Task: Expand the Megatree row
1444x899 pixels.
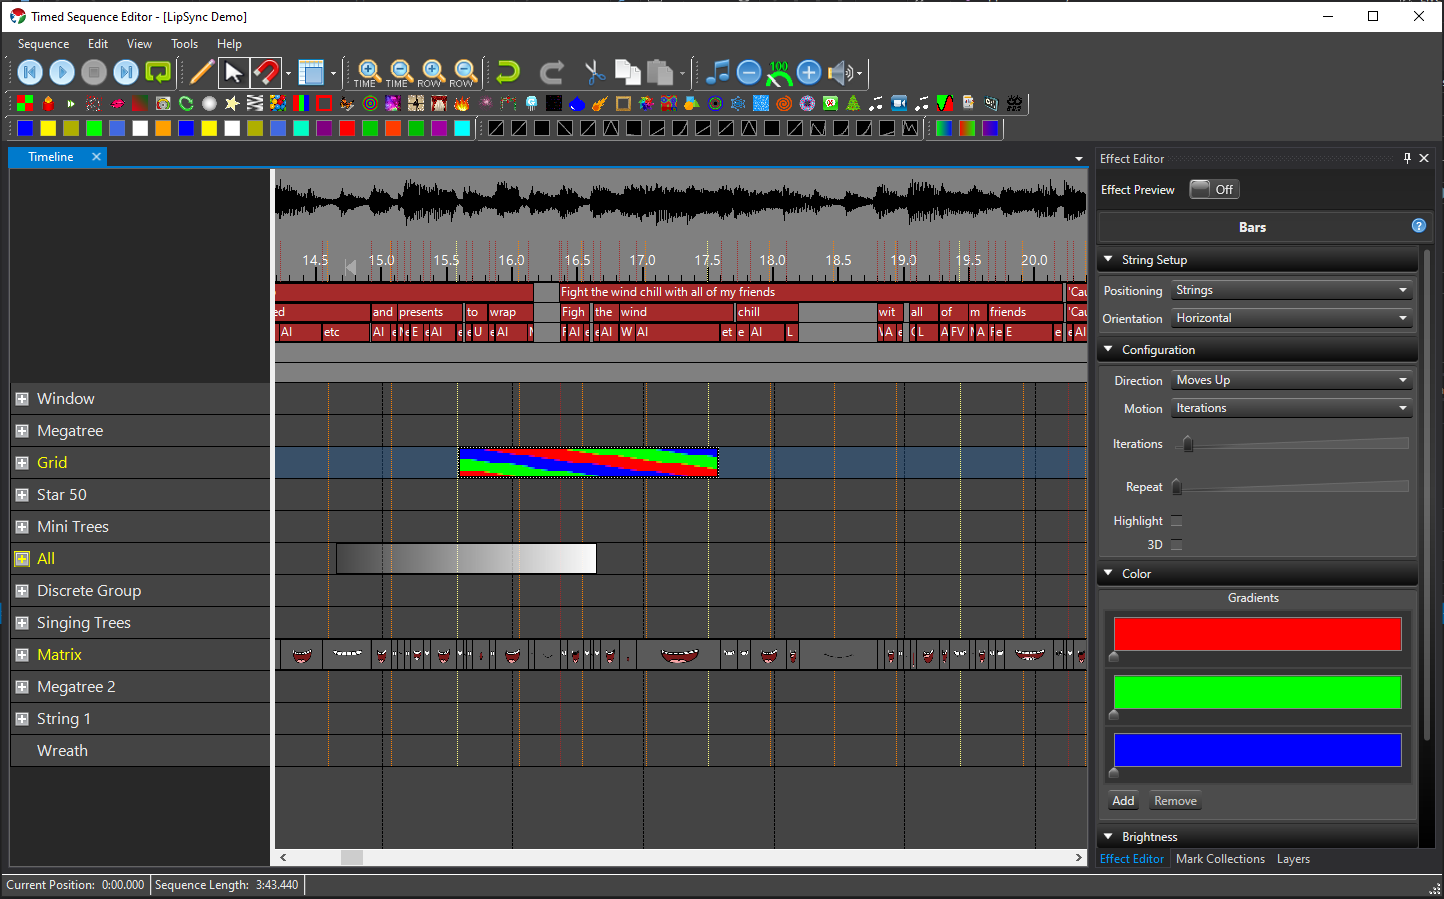Action: pyautogui.click(x=22, y=431)
